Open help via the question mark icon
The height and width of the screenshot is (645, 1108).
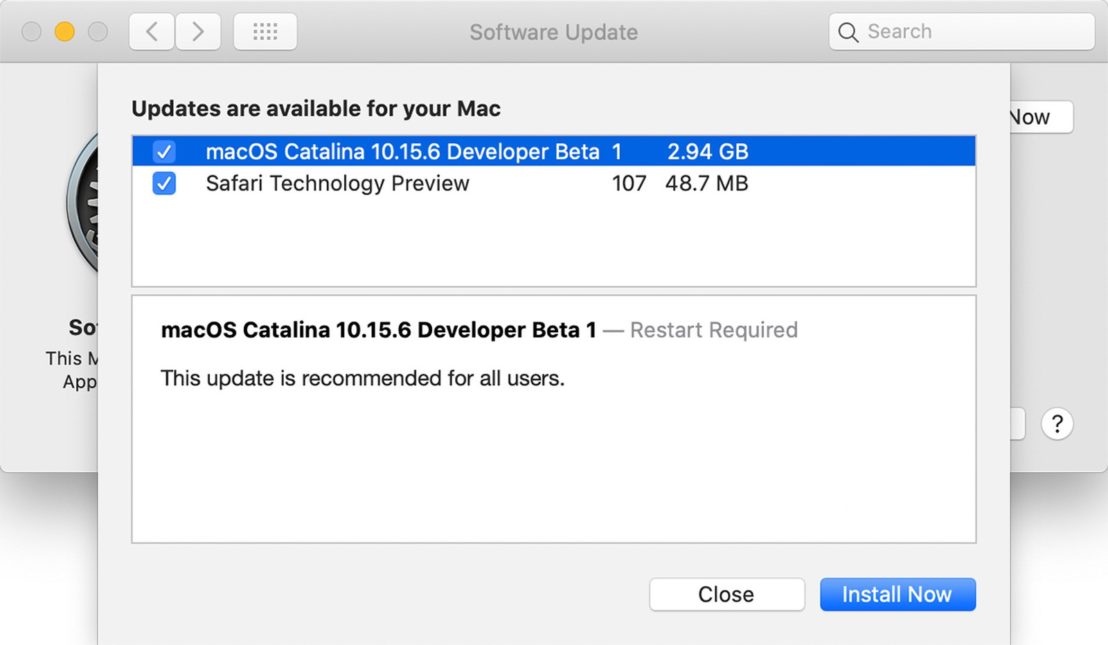[1057, 424]
